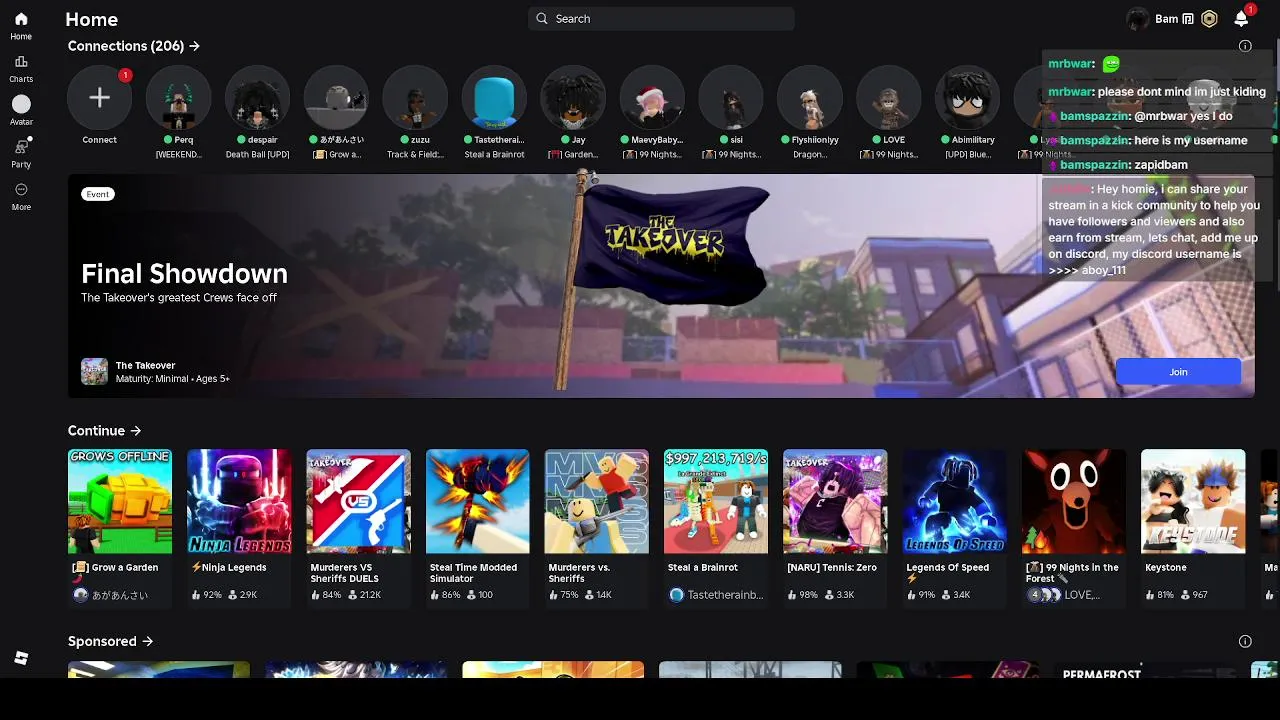The height and width of the screenshot is (720, 1280).
Task: Click the Event badge on banner
Action: click(x=98, y=194)
